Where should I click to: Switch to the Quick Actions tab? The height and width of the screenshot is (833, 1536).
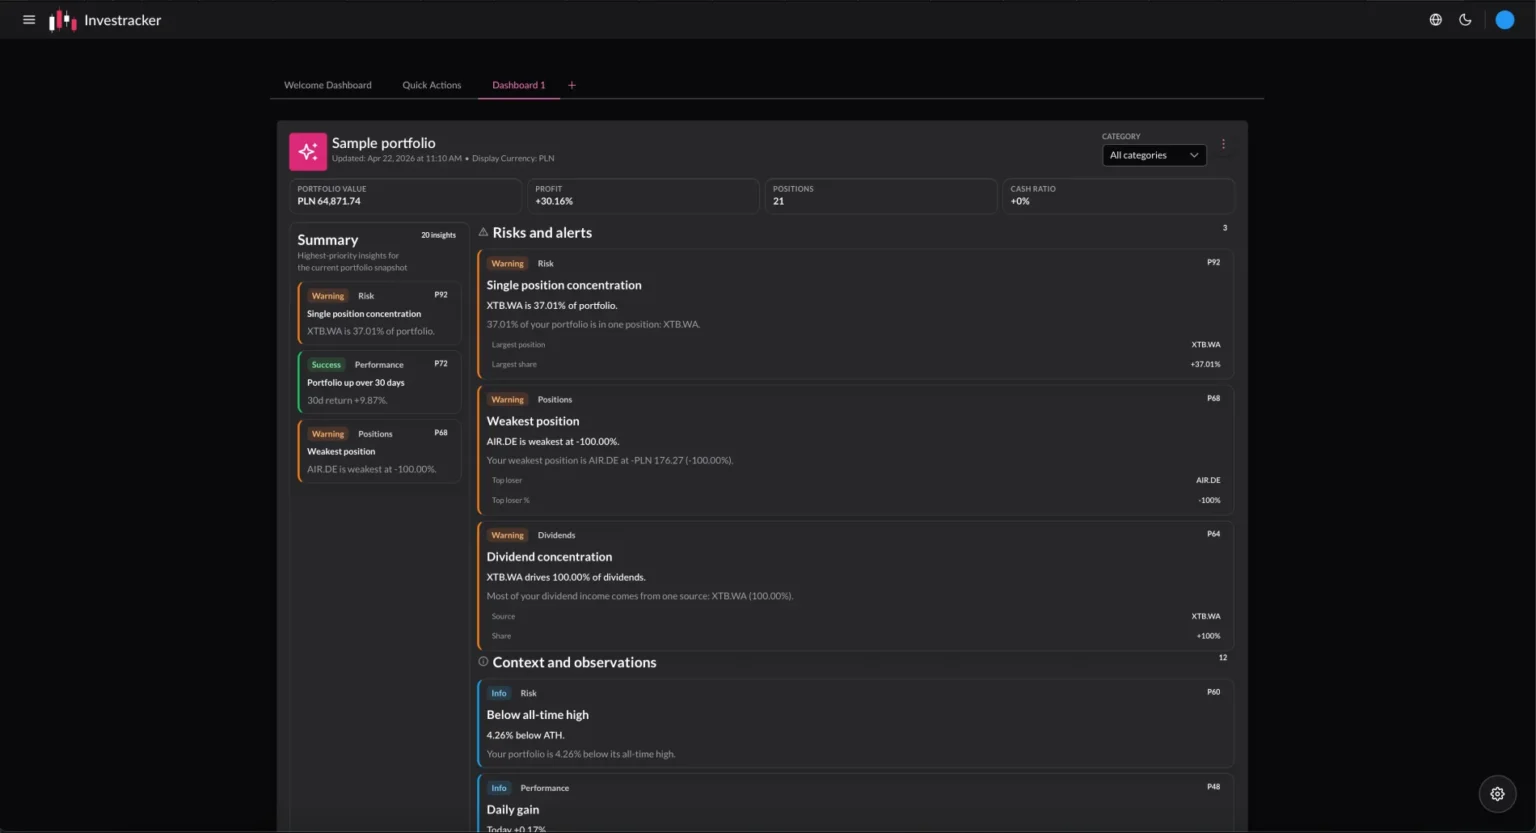point(431,85)
